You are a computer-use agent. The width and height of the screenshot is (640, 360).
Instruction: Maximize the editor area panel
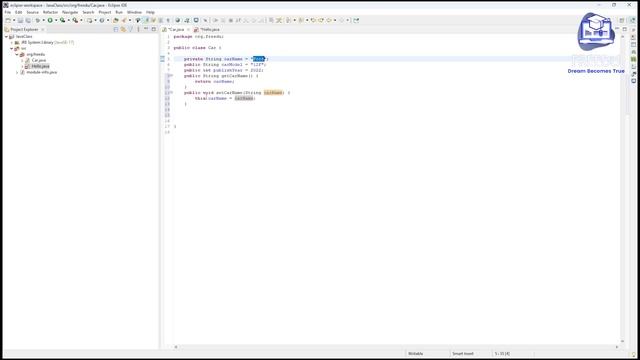(624, 29)
